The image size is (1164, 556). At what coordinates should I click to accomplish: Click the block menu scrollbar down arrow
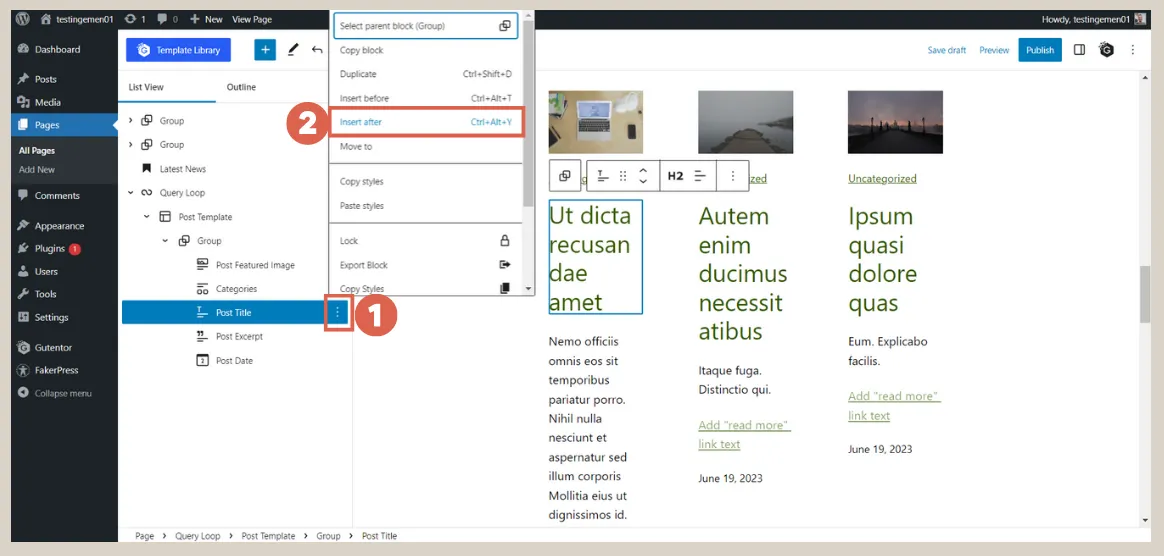click(x=529, y=289)
